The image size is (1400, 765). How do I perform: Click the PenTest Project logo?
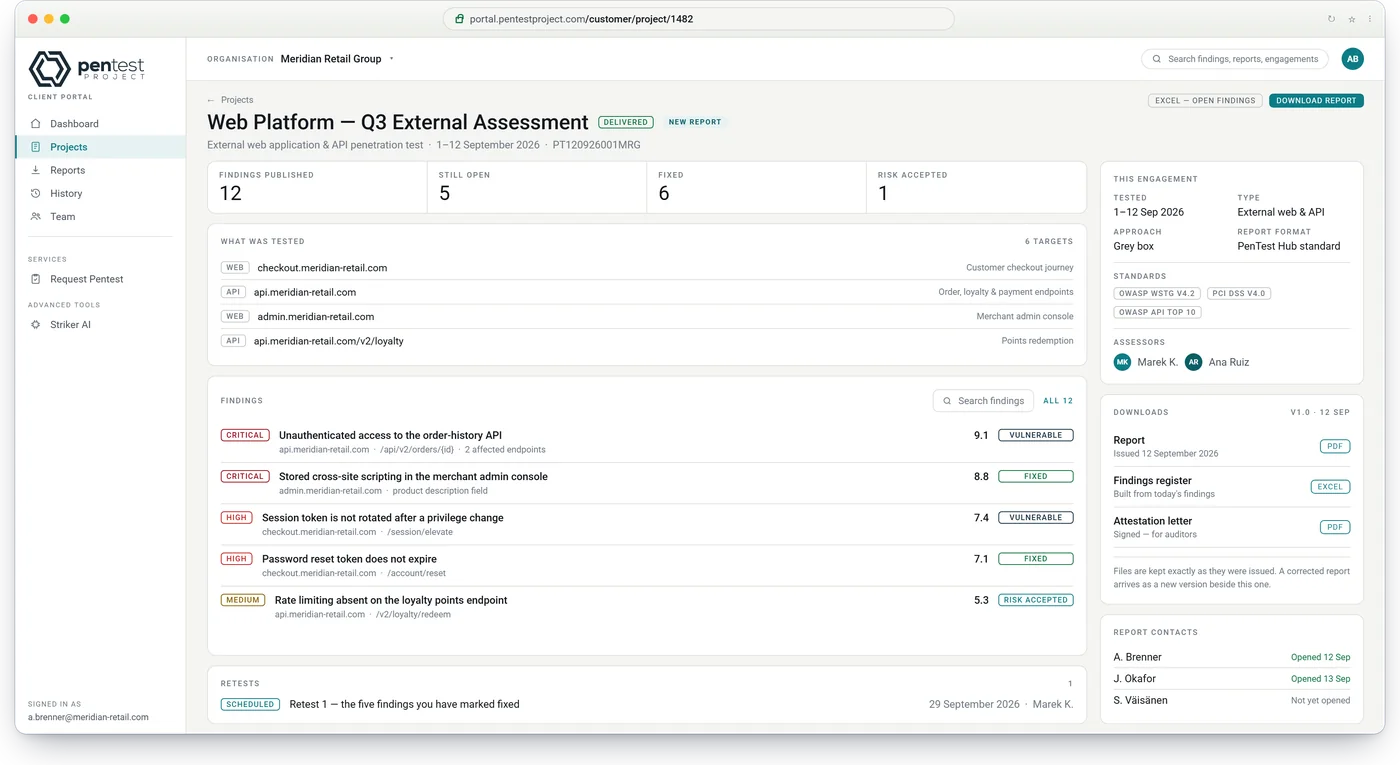87,69
